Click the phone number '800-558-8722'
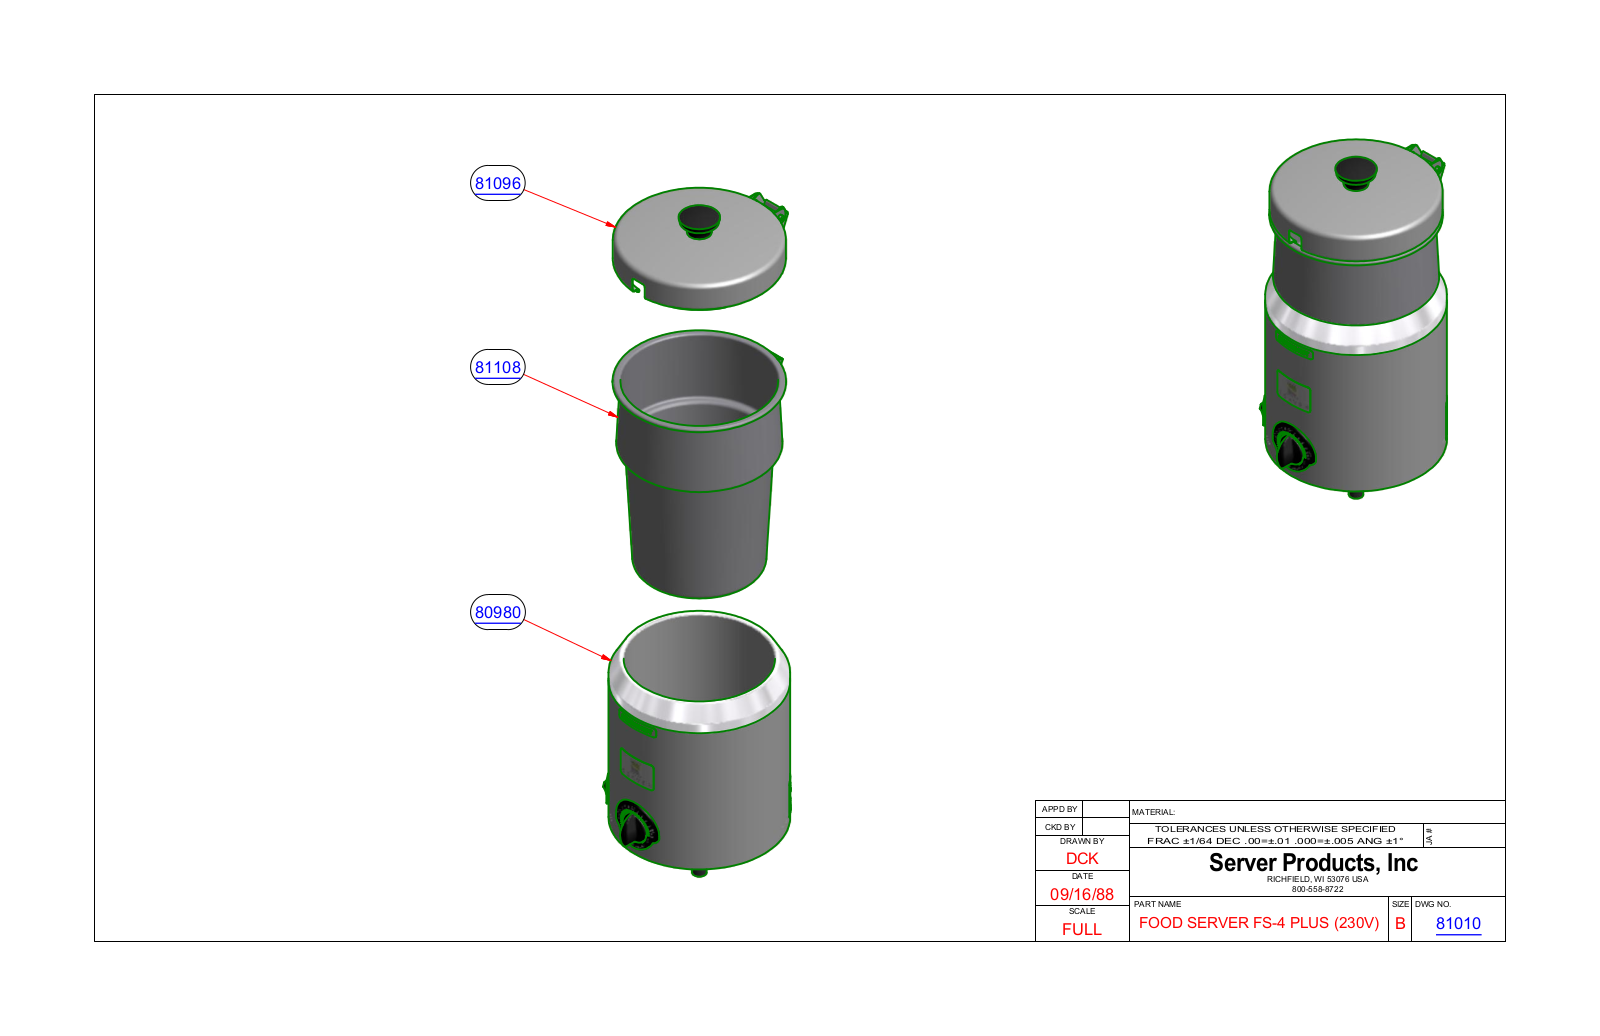This screenshot has width=1600, height=1036. pos(1317,890)
